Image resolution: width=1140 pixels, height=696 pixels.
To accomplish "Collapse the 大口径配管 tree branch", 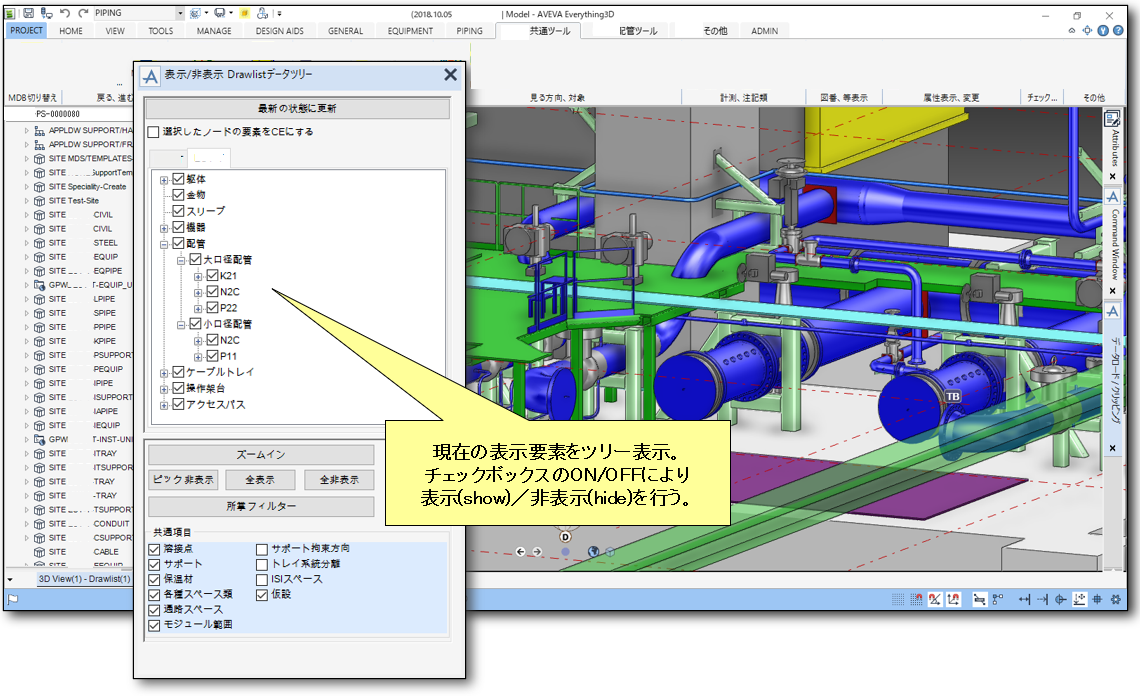I will 181,260.
